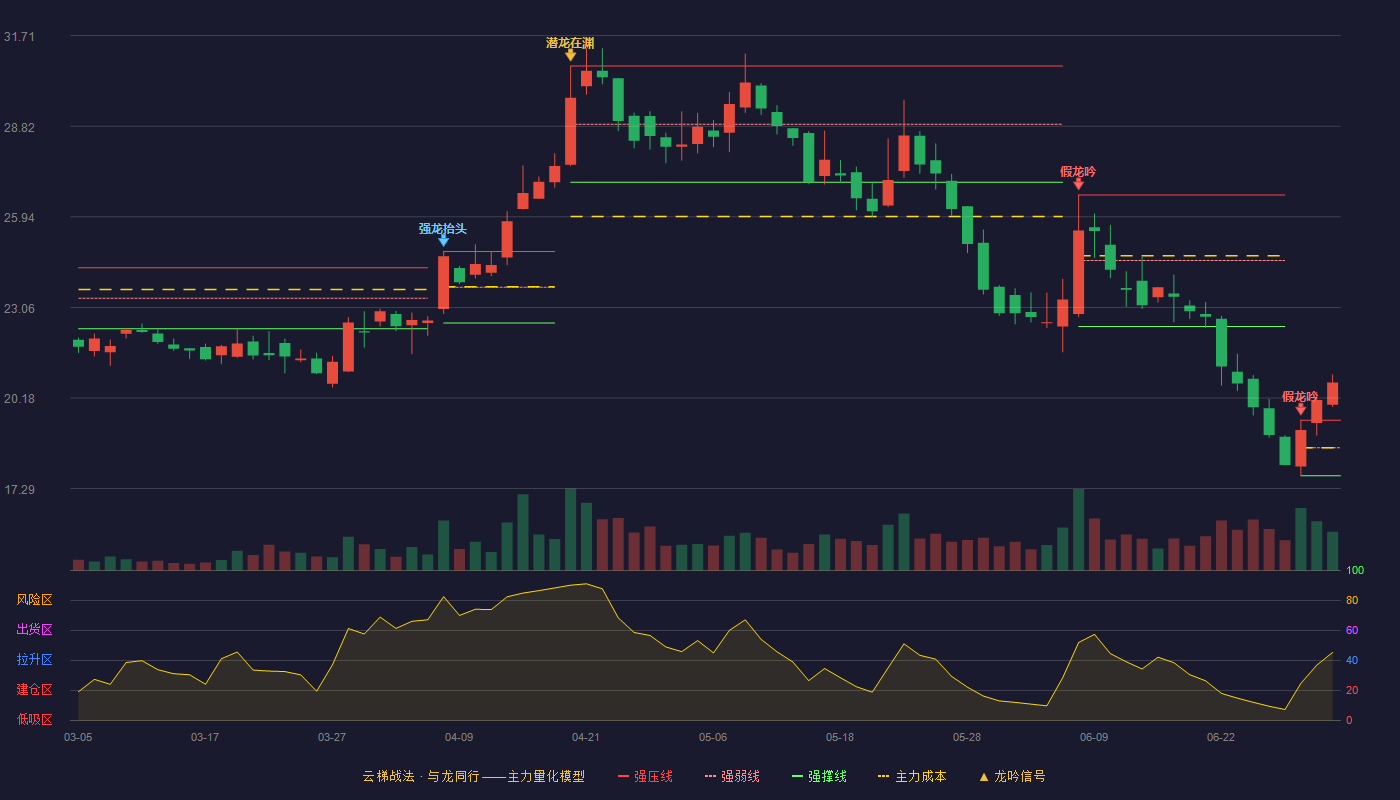Click the red line swatch beside 强压线

click(623, 776)
